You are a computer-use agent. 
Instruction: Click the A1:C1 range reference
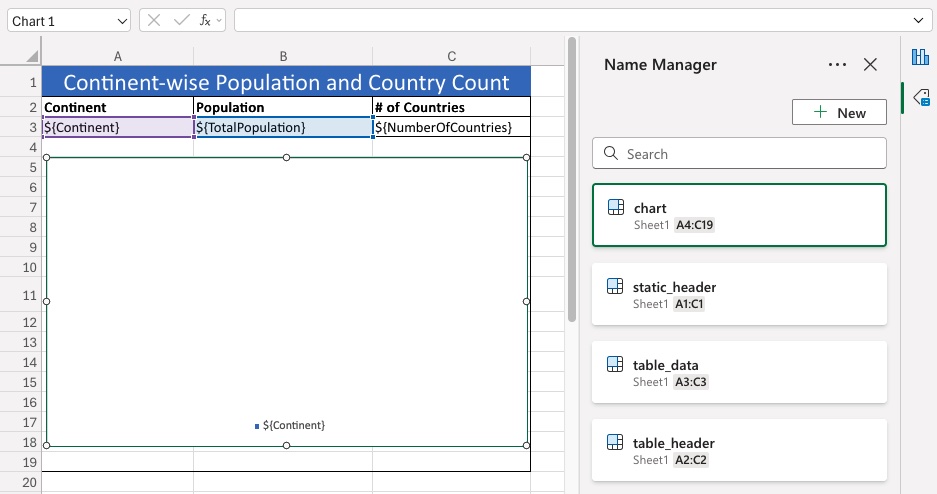[x=689, y=304]
